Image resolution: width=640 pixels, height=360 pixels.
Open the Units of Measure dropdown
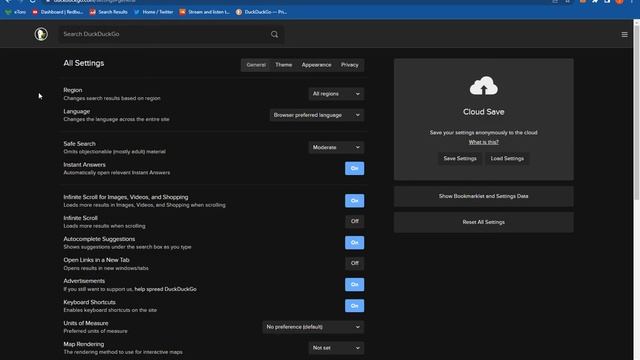coord(313,327)
